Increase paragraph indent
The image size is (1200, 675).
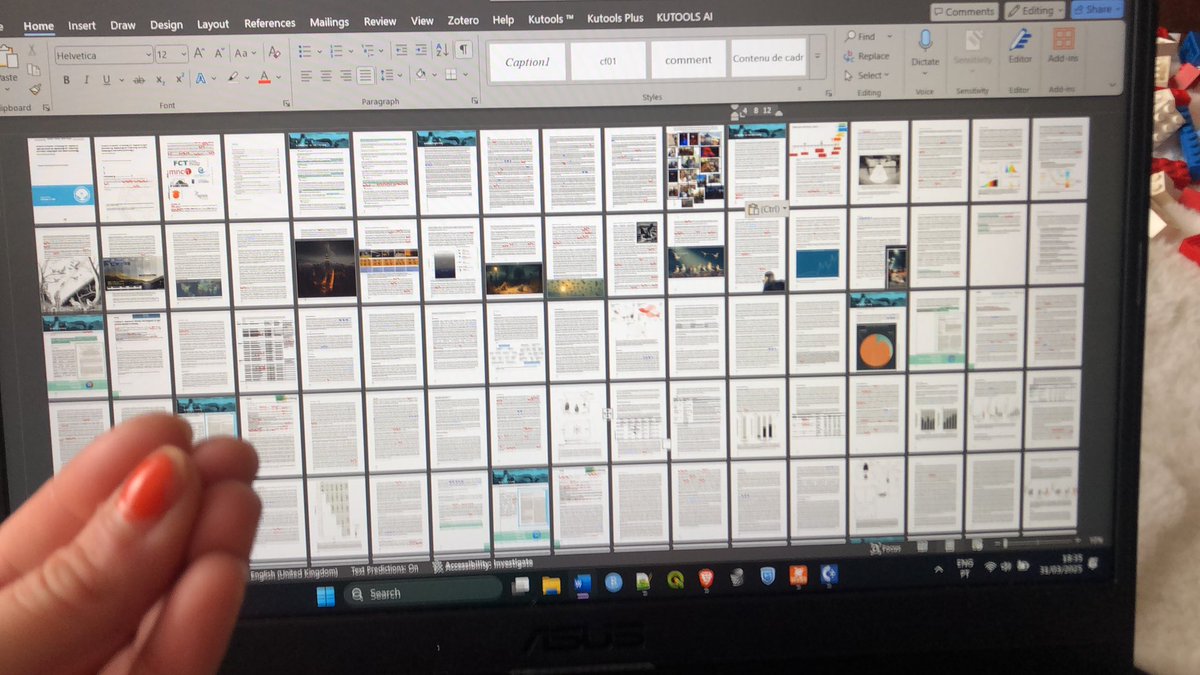tap(420, 50)
